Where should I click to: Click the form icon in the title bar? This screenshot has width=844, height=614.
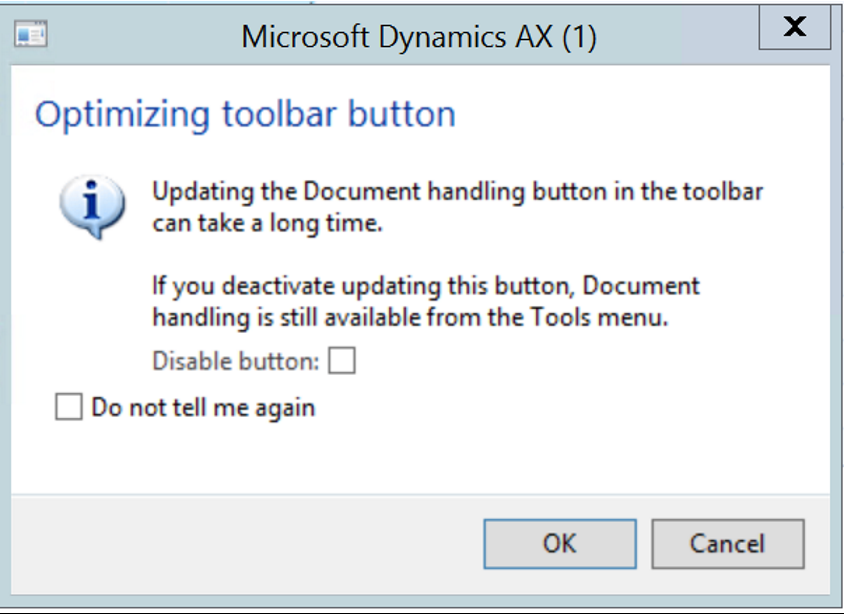point(31,33)
